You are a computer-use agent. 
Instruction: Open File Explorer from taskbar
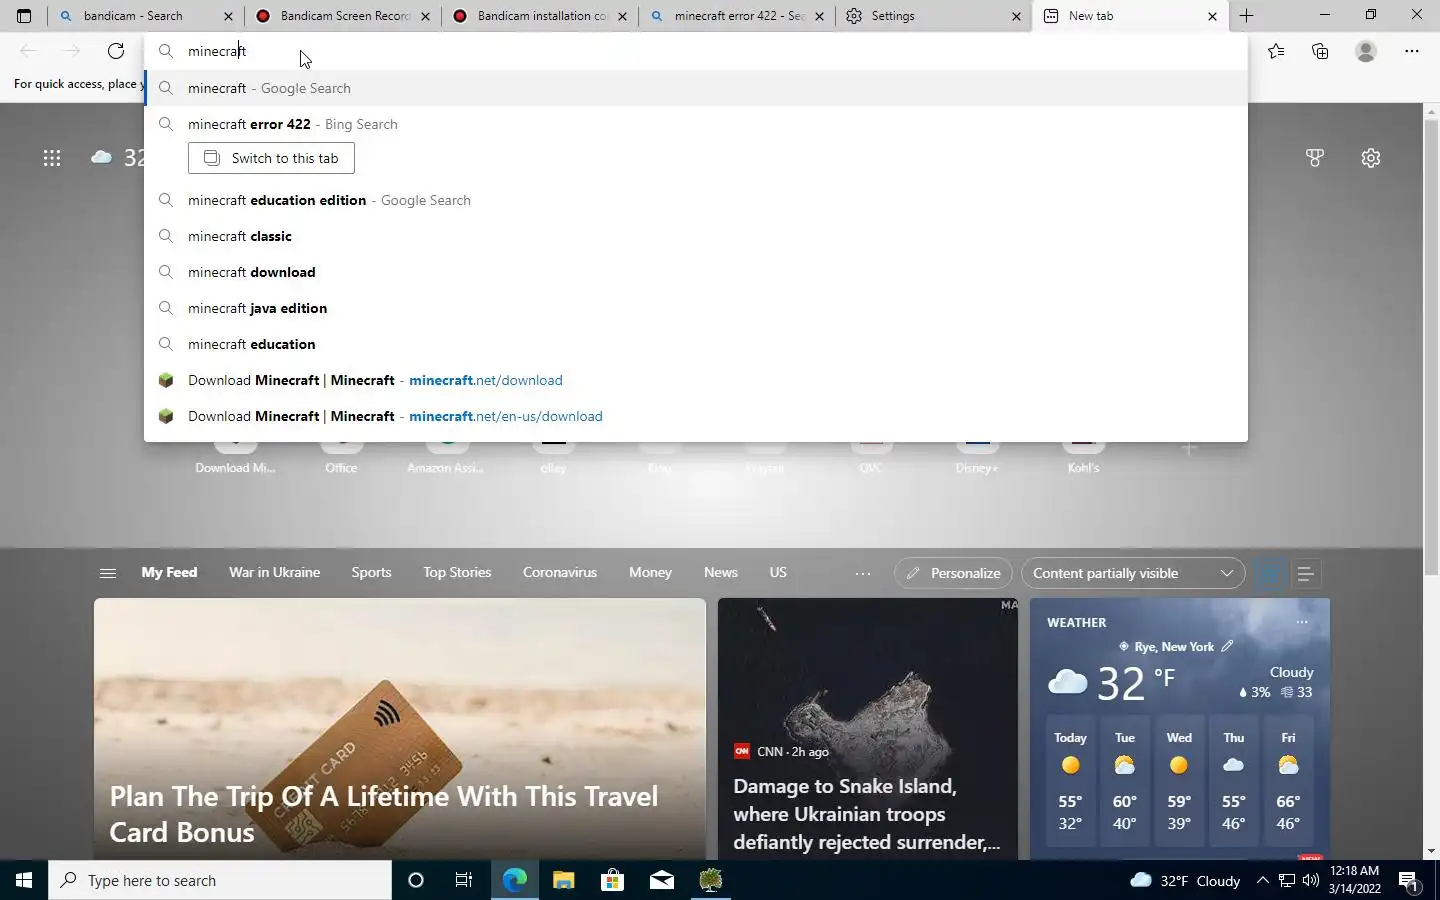[563, 880]
